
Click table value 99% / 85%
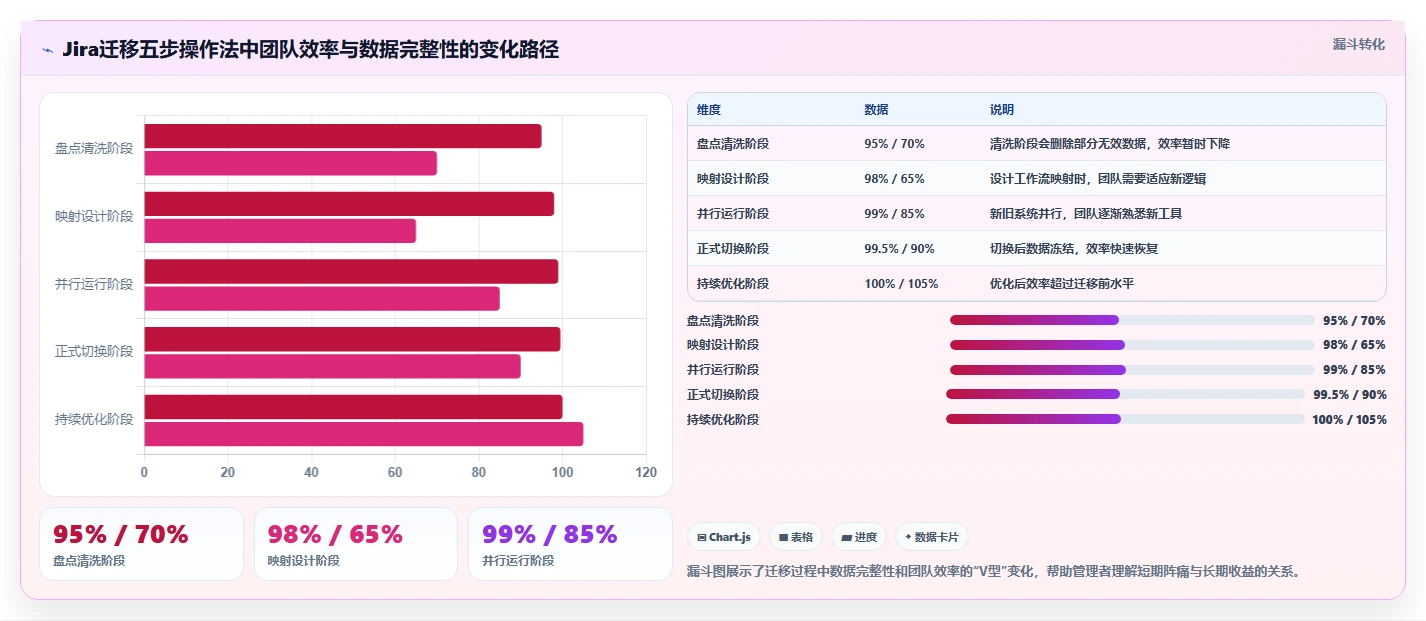coord(894,214)
